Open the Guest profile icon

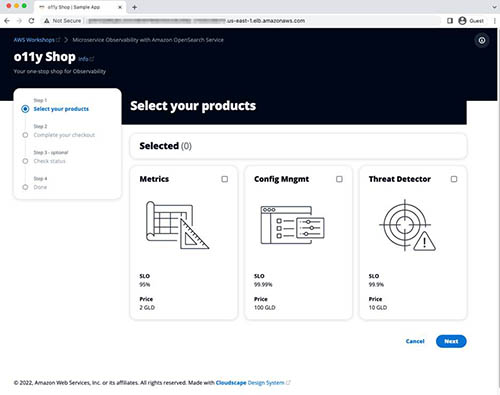[462, 21]
